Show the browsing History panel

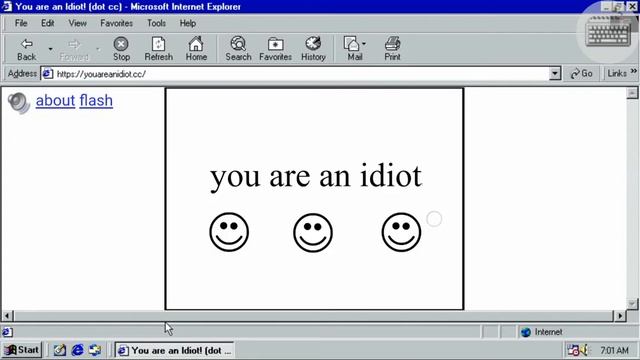point(313,49)
